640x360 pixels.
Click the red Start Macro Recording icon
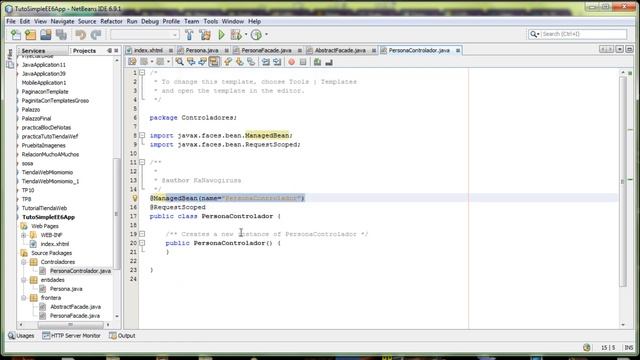pyautogui.click(x=291, y=62)
